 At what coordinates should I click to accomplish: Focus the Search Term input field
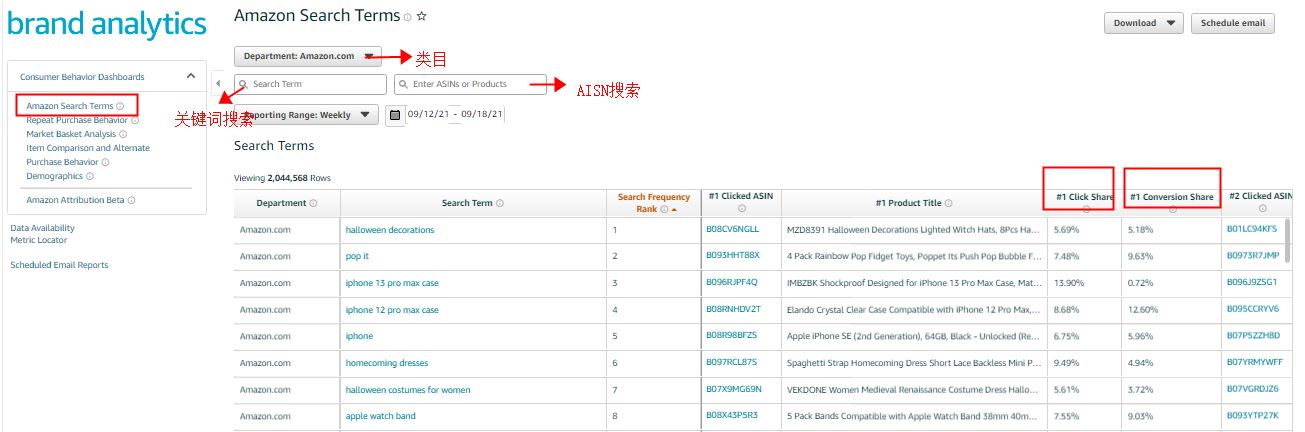pos(310,84)
